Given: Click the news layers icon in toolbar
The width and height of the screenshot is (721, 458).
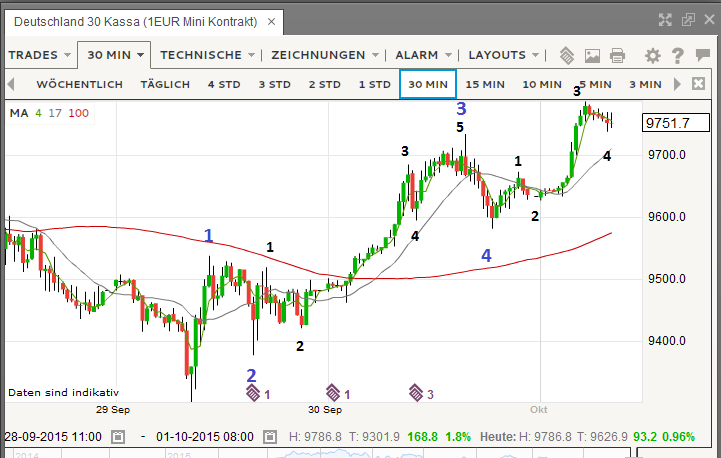Looking at the screenshot, I should point(567,55).
